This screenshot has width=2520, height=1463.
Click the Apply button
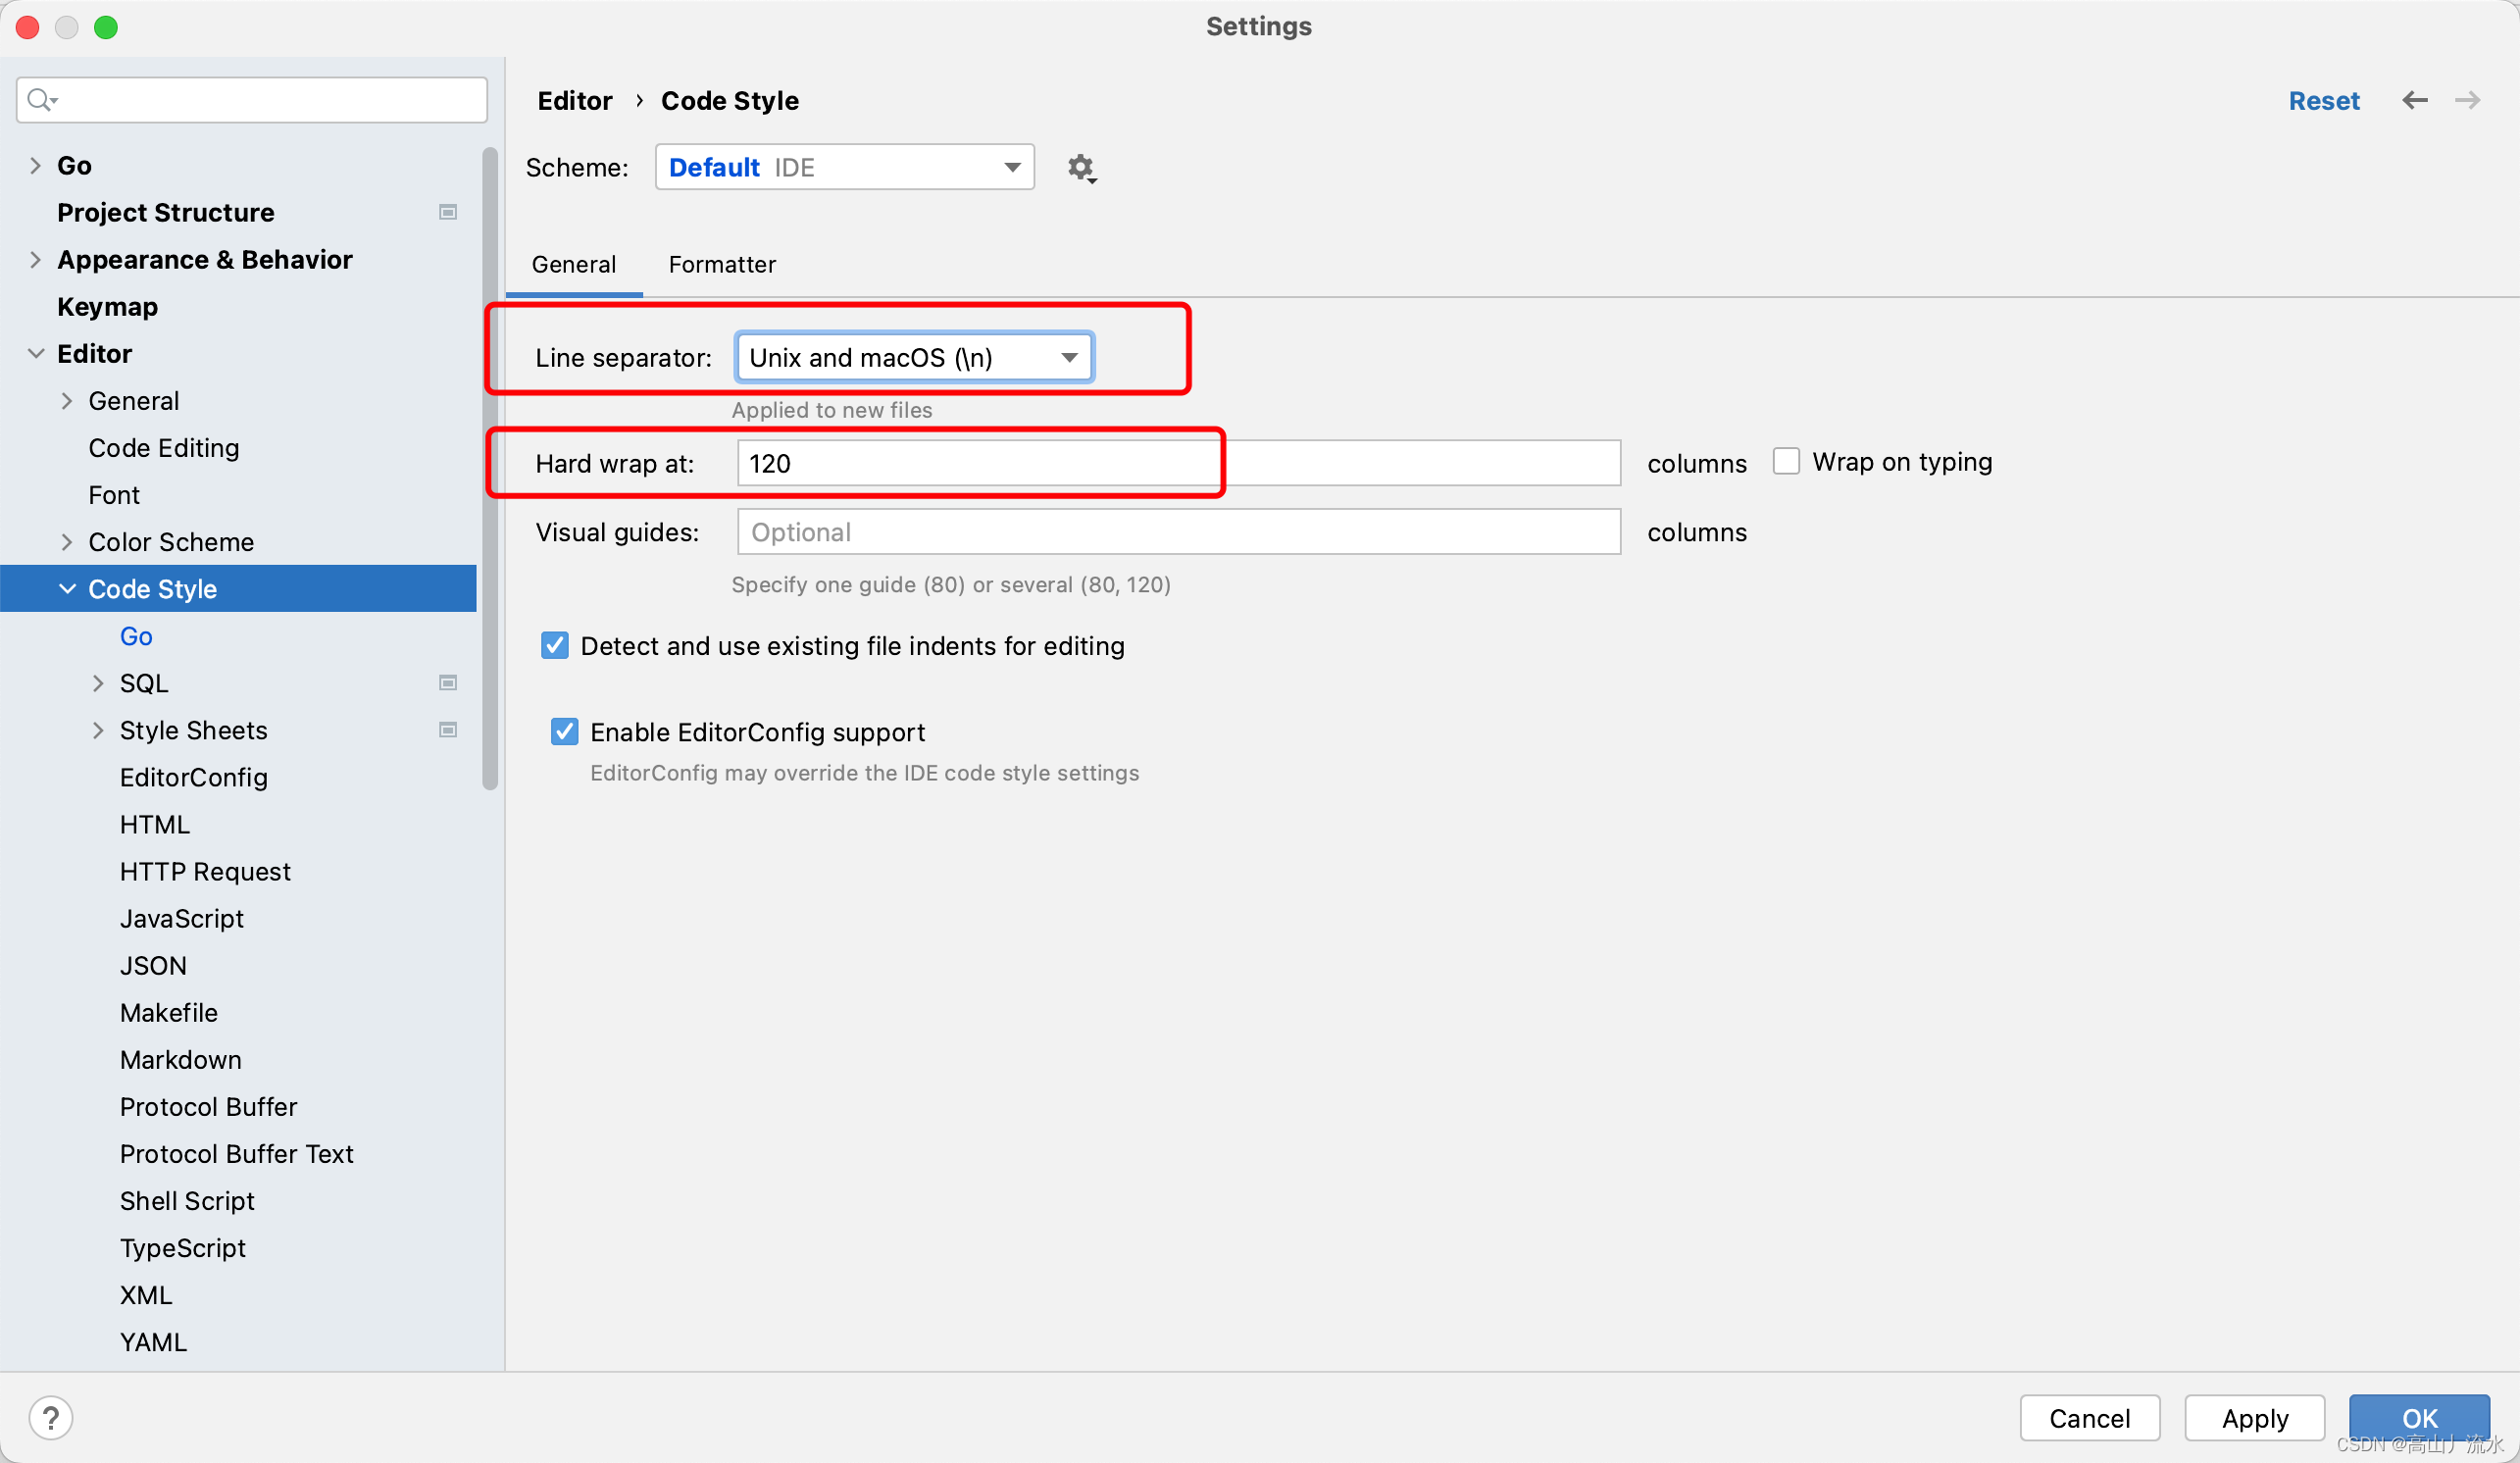coord(2254,1417)
